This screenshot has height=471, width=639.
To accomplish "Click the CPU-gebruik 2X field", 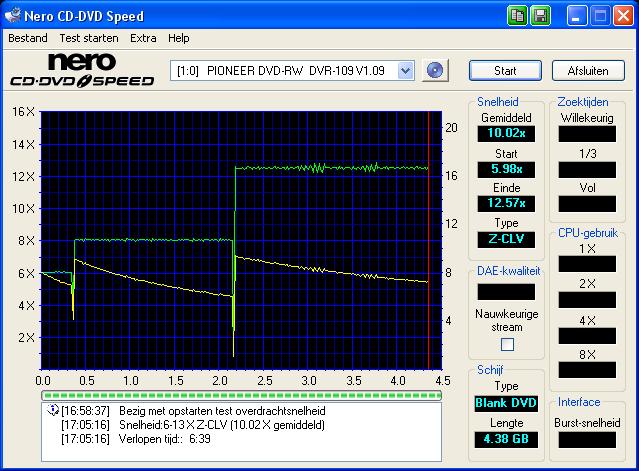I will pos(587,300).
